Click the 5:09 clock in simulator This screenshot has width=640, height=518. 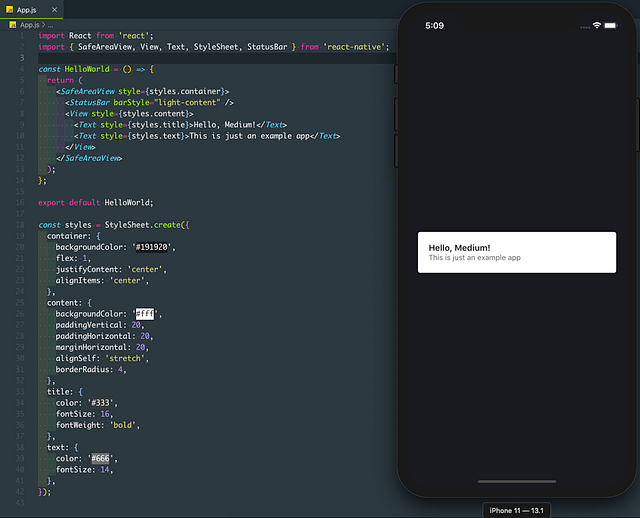coord(434,26)
